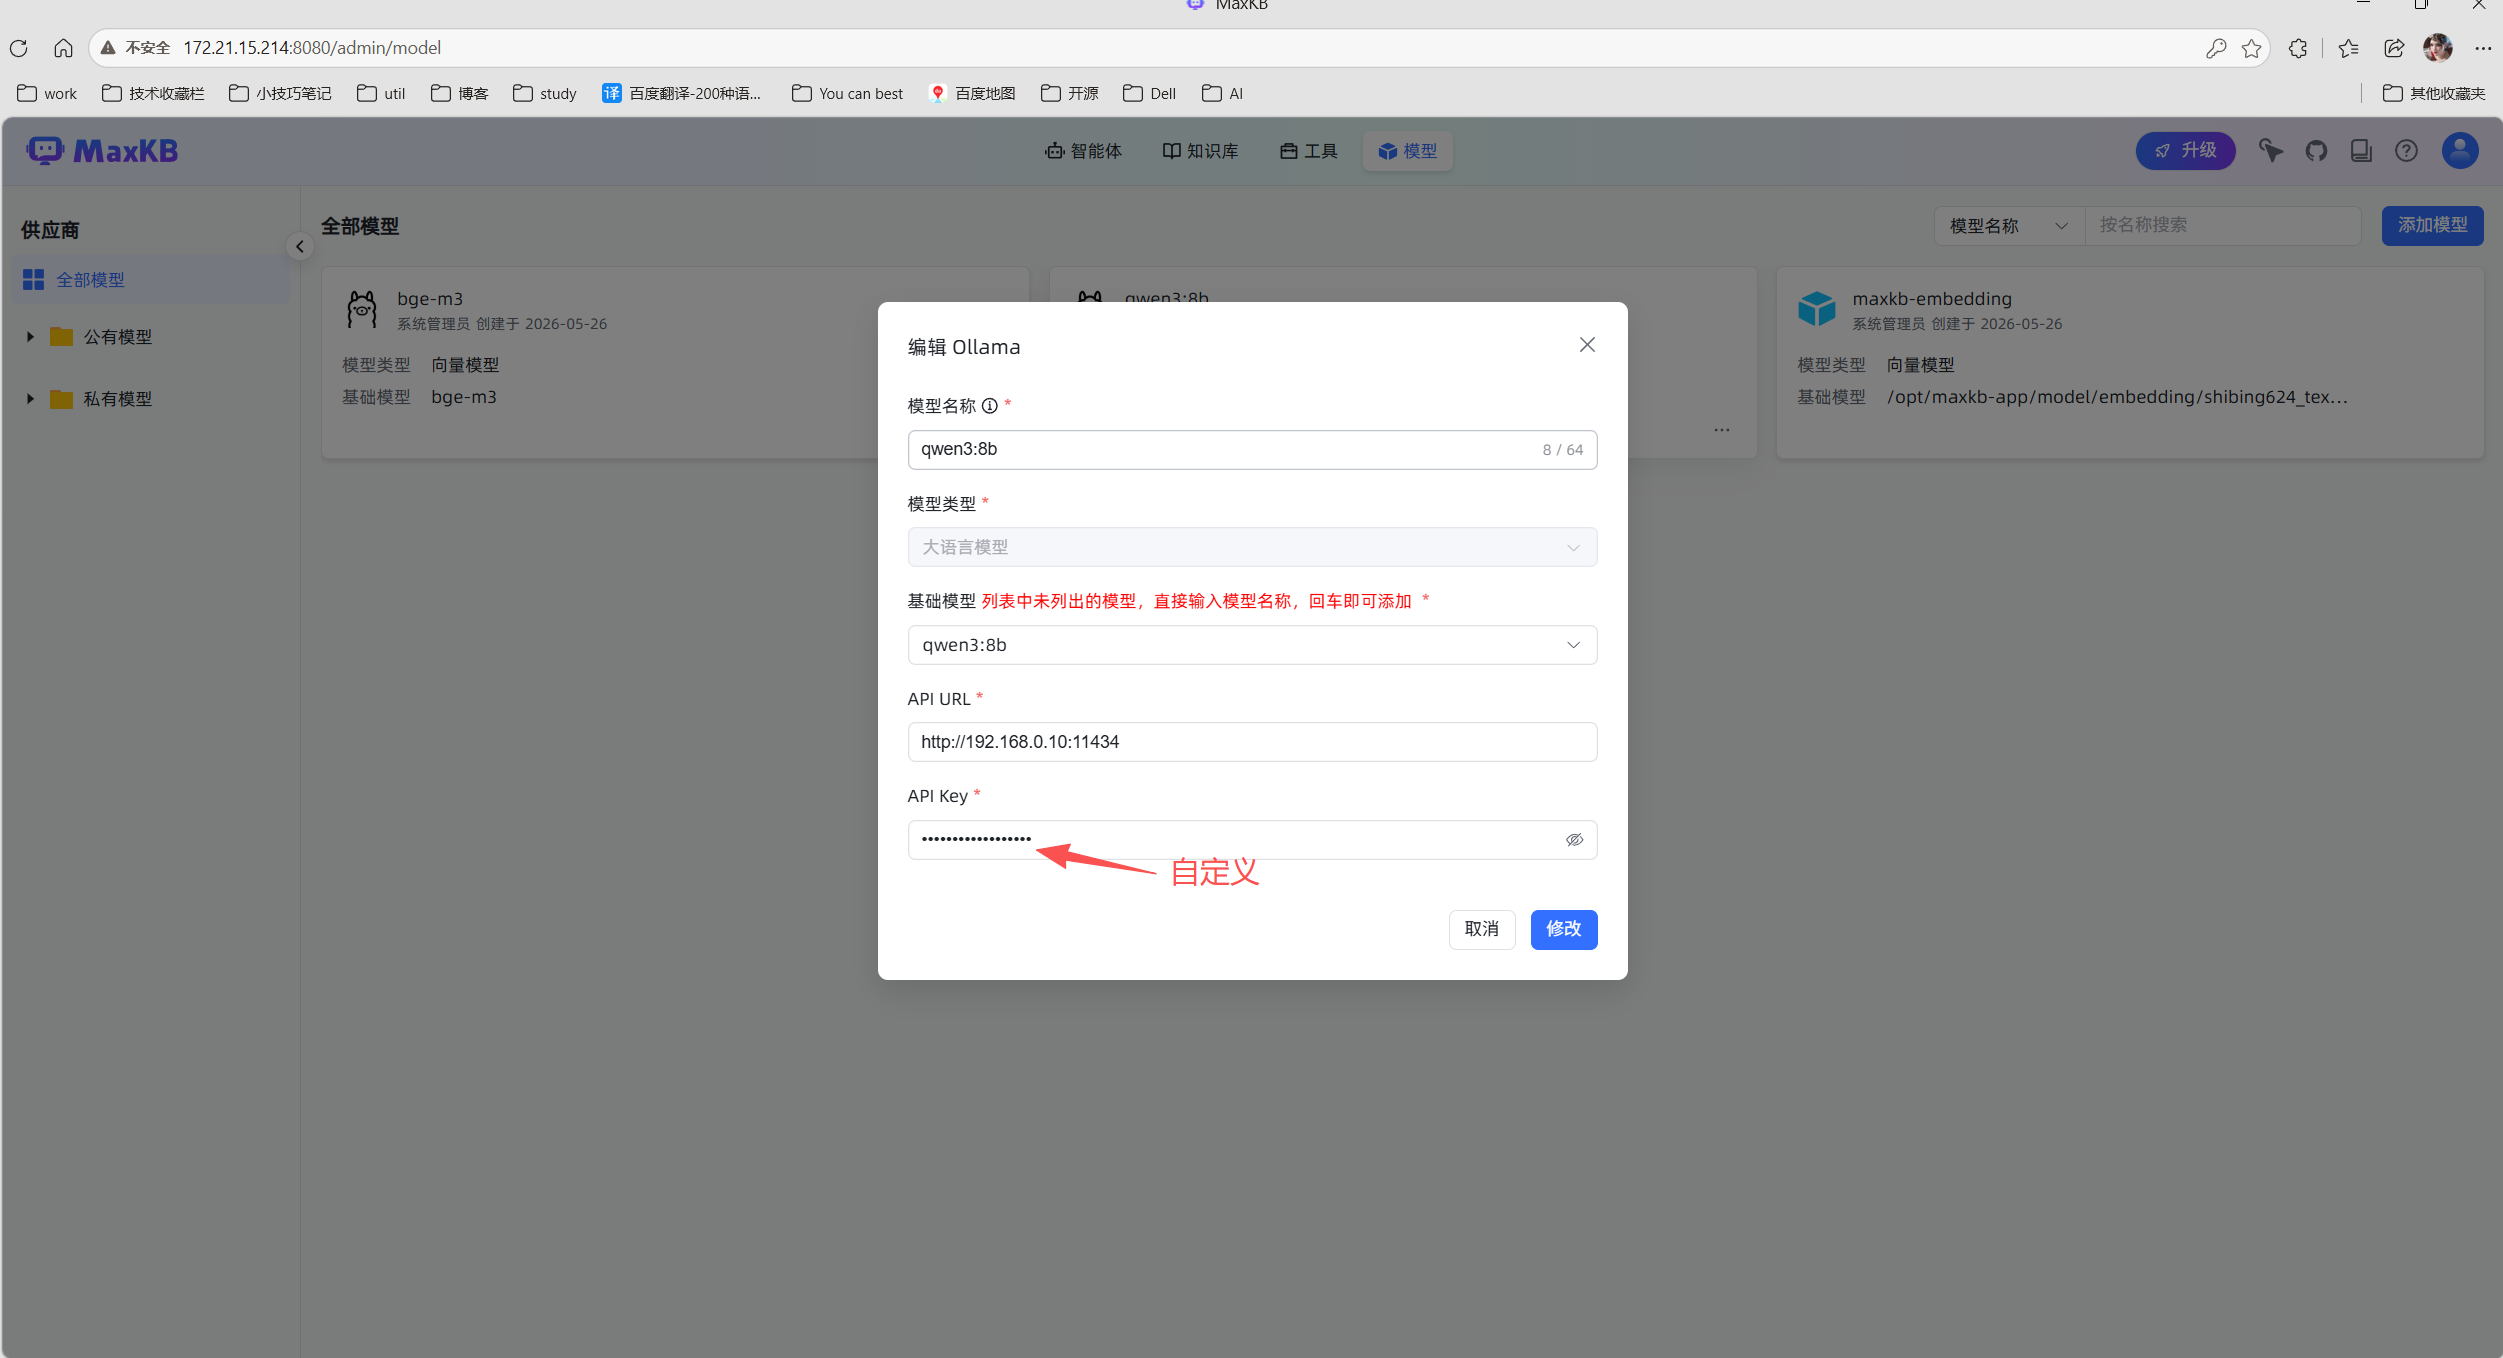Click the cursor pointer icon beside upgrade button

coord(2271,151)
